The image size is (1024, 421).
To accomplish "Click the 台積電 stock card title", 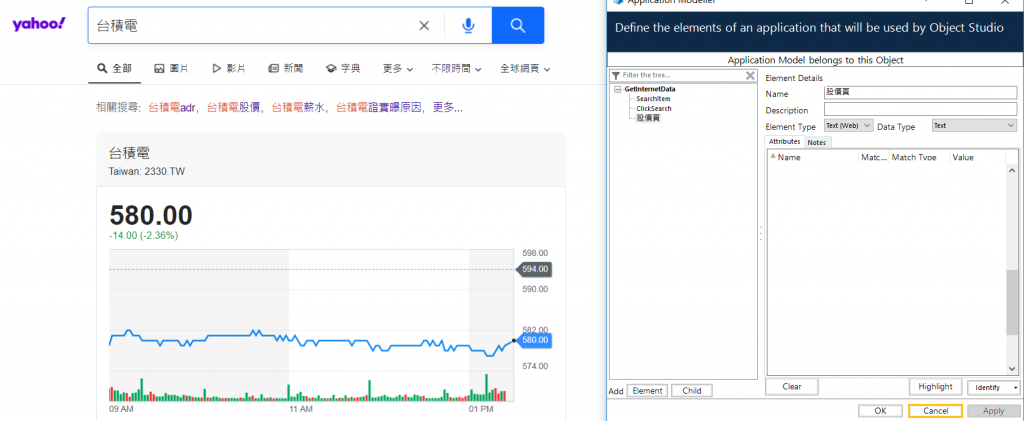I will (129, 153).
